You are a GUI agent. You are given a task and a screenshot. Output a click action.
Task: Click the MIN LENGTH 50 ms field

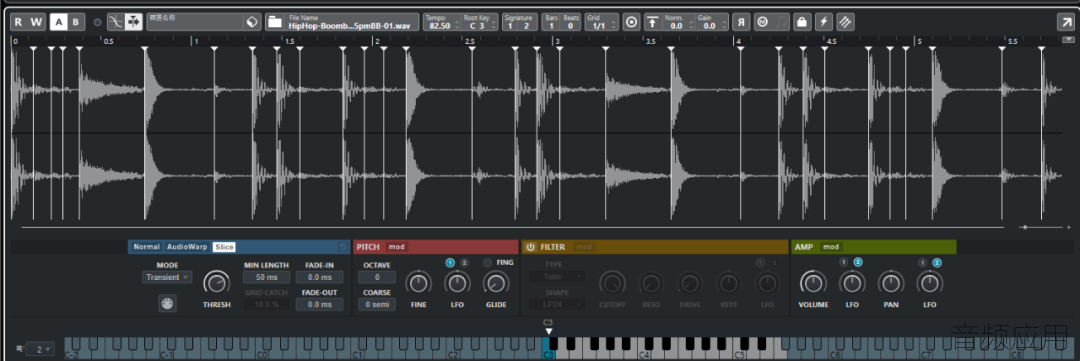tap(266, 277)
